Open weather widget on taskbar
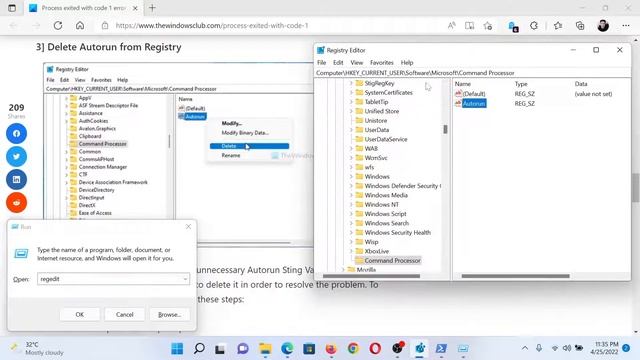Screen dimensions: 640x360 click(38, 348)
